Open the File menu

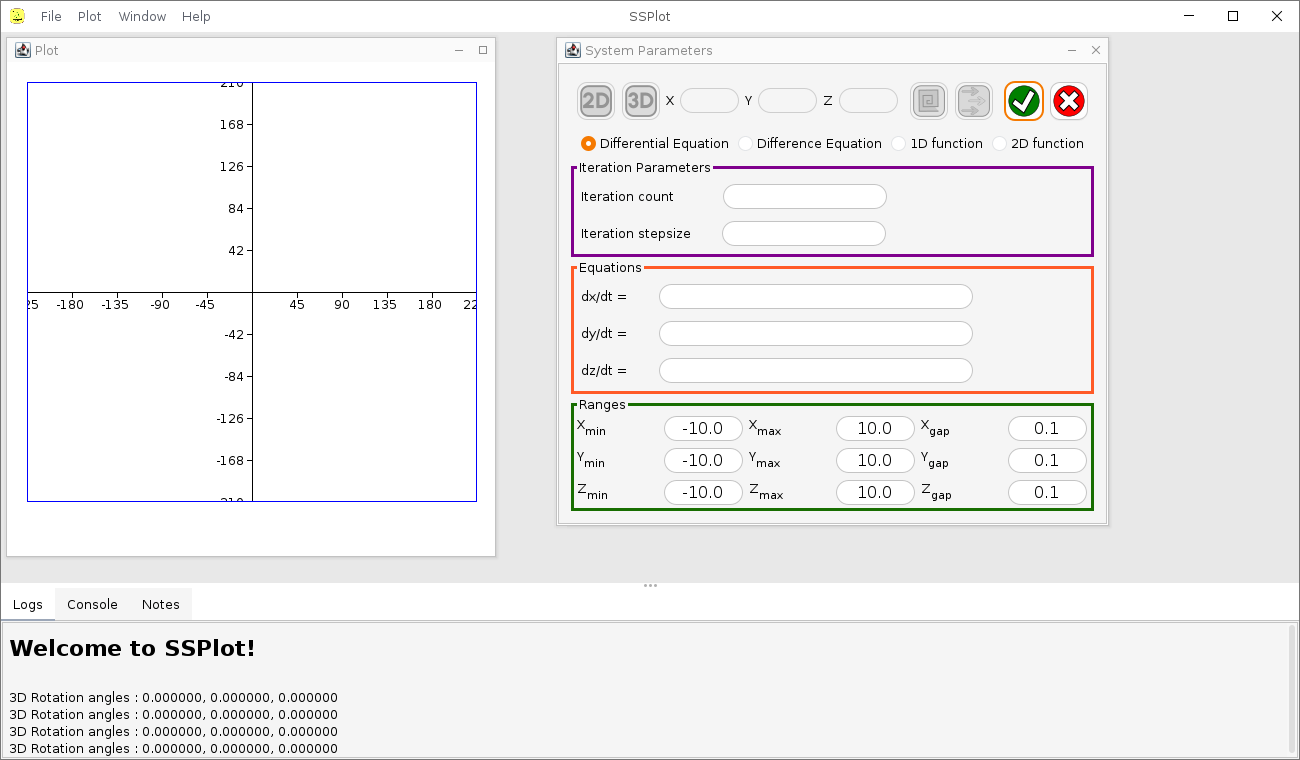(51, 16)
